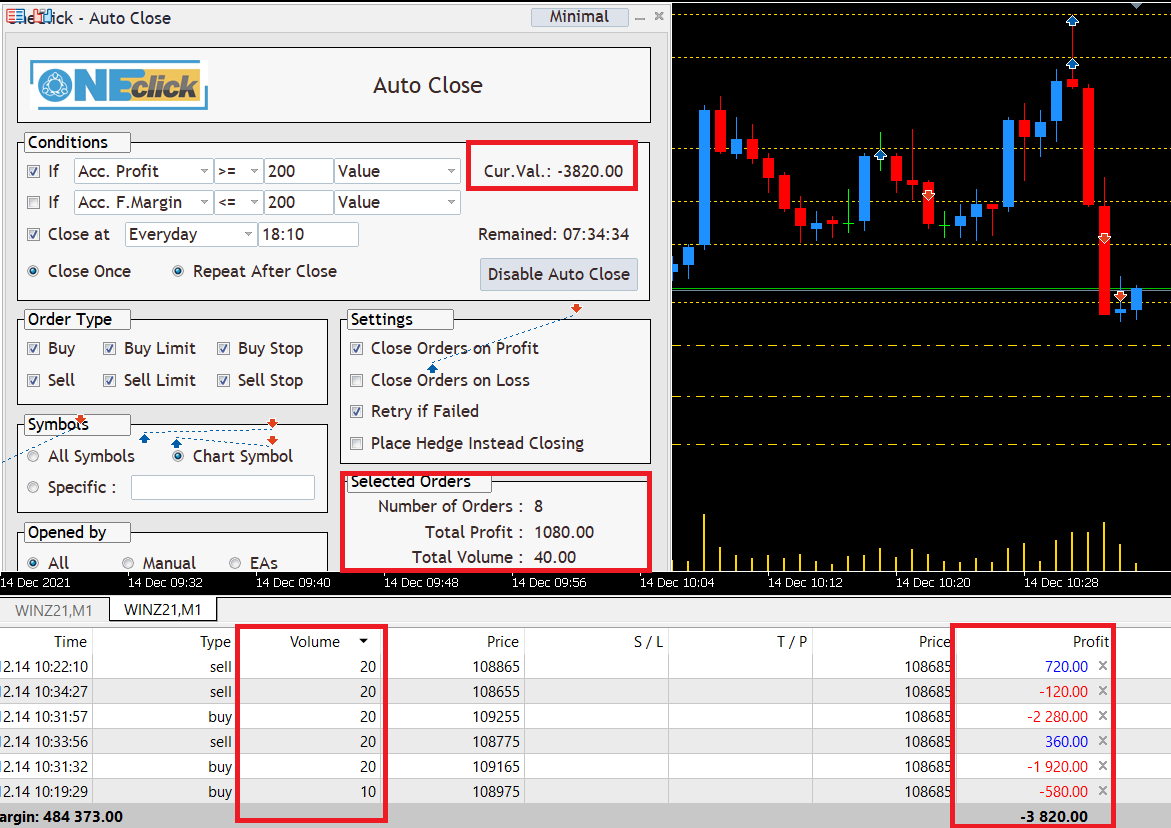Toggle Retry if Failed option
Image resolution: width=1171 pixels, height=828 pixels.
357,411
